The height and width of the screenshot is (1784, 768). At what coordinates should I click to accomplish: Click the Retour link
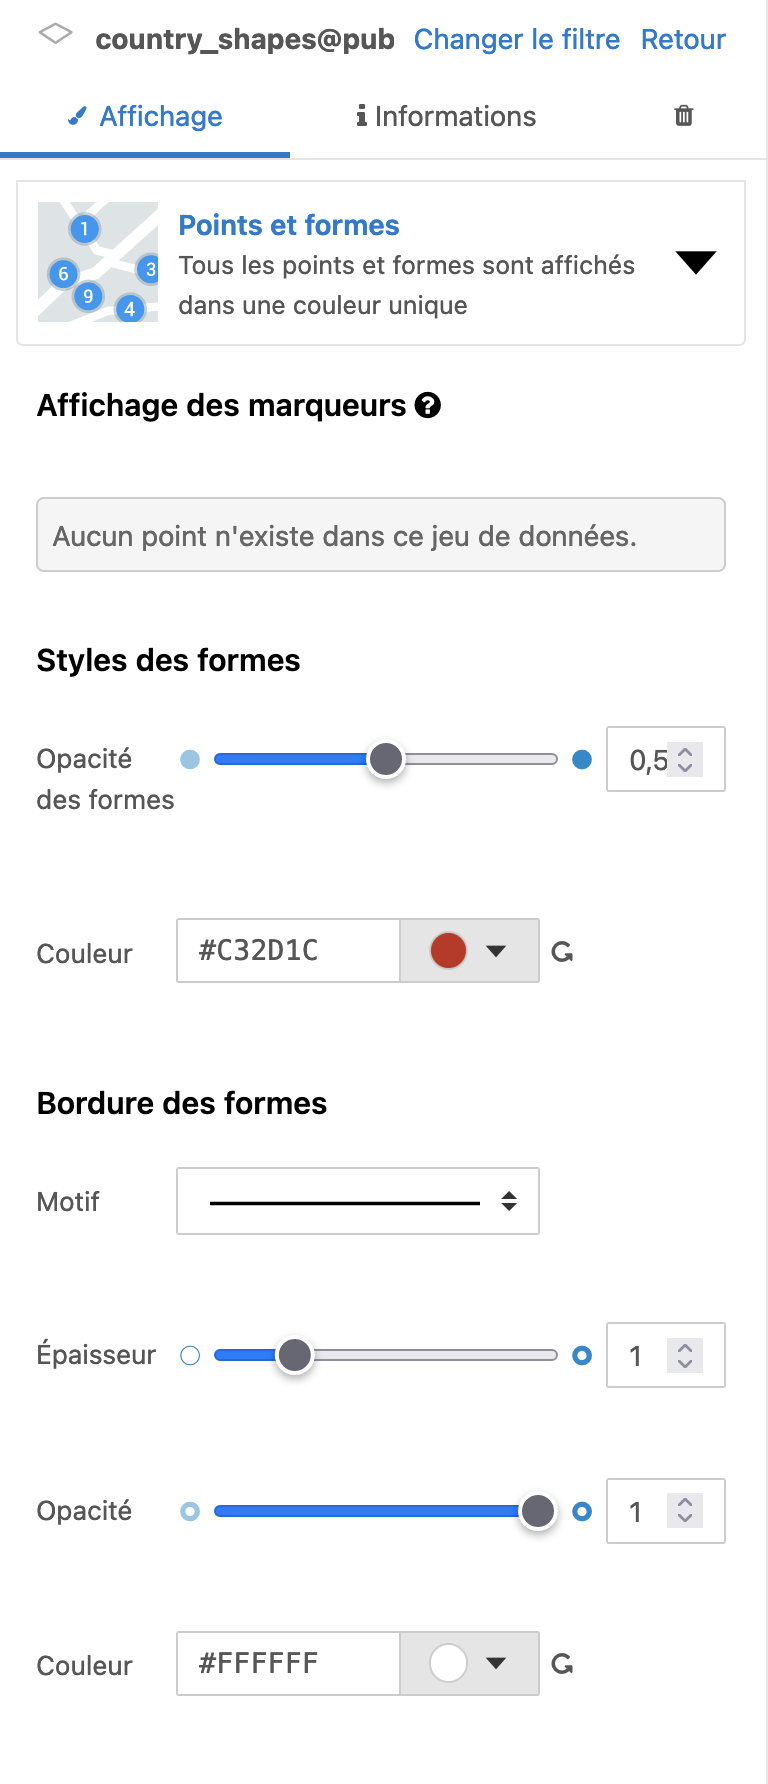tap(683, 39)
